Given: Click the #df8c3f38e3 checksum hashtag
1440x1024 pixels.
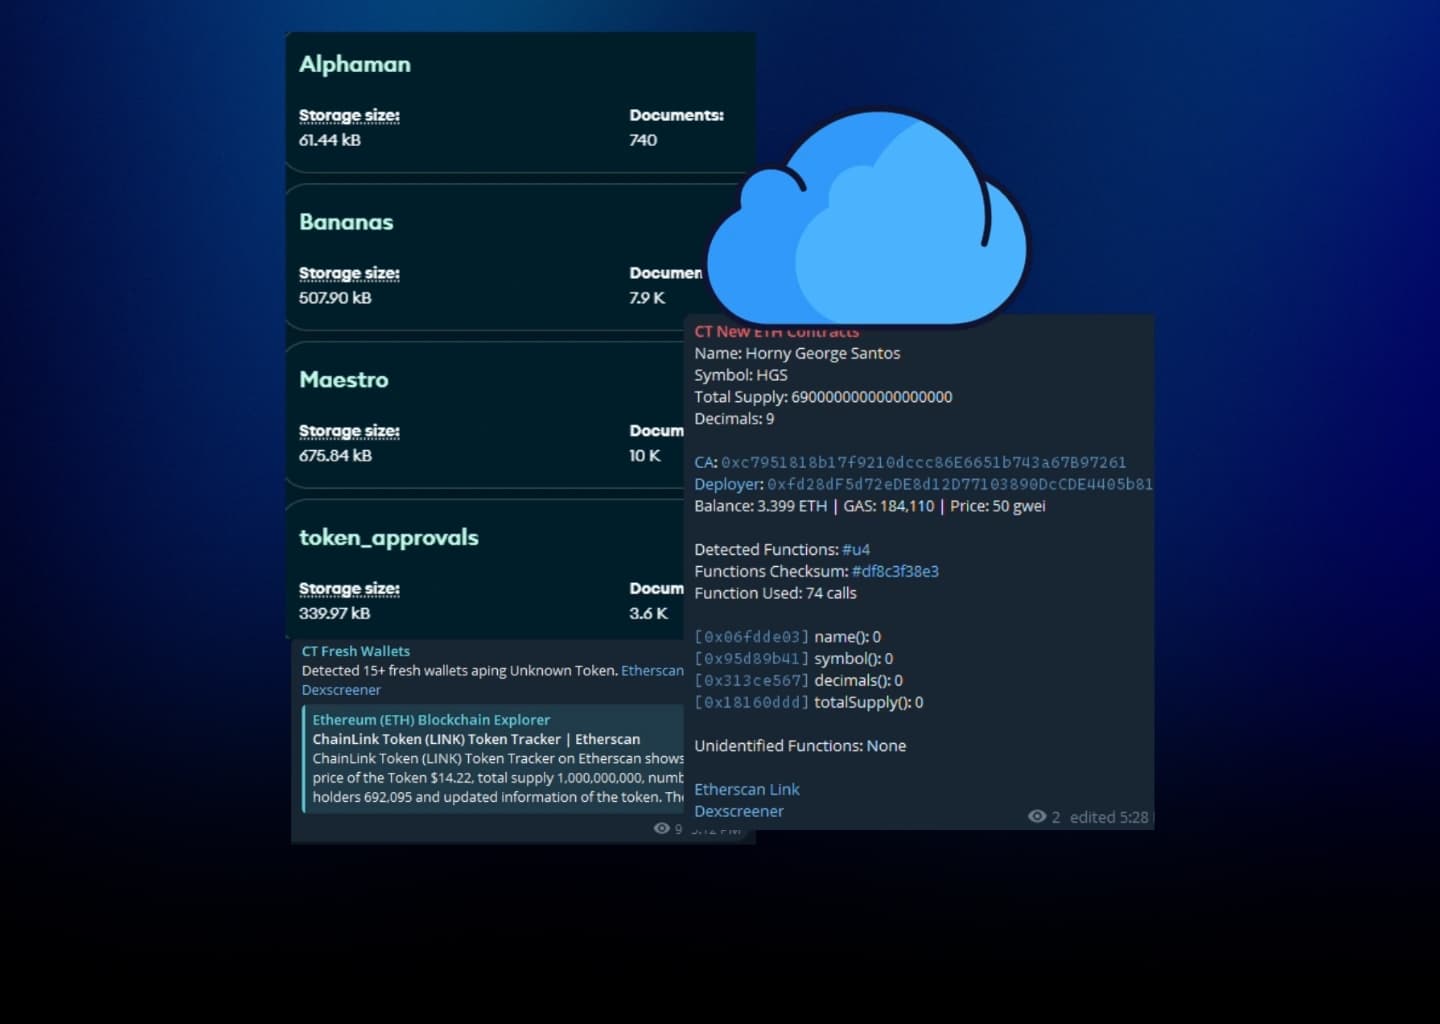Looking at the screenshot, I should 895,572.
